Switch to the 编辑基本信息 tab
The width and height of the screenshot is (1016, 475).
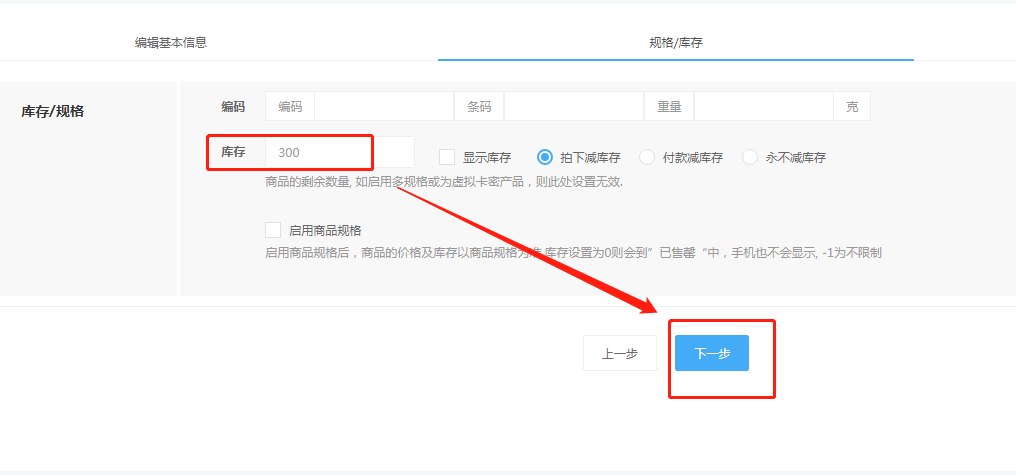point(171,43)
